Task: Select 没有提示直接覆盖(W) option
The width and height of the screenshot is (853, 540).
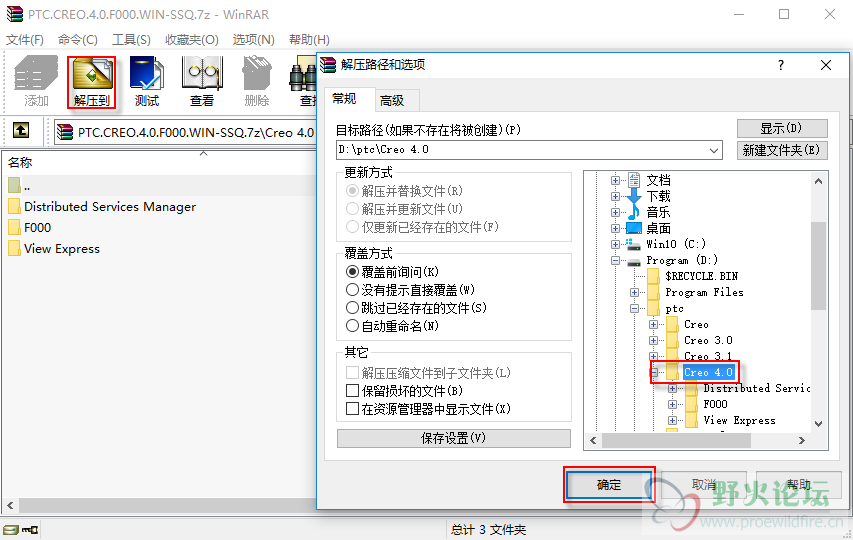Action: [353, 290]
